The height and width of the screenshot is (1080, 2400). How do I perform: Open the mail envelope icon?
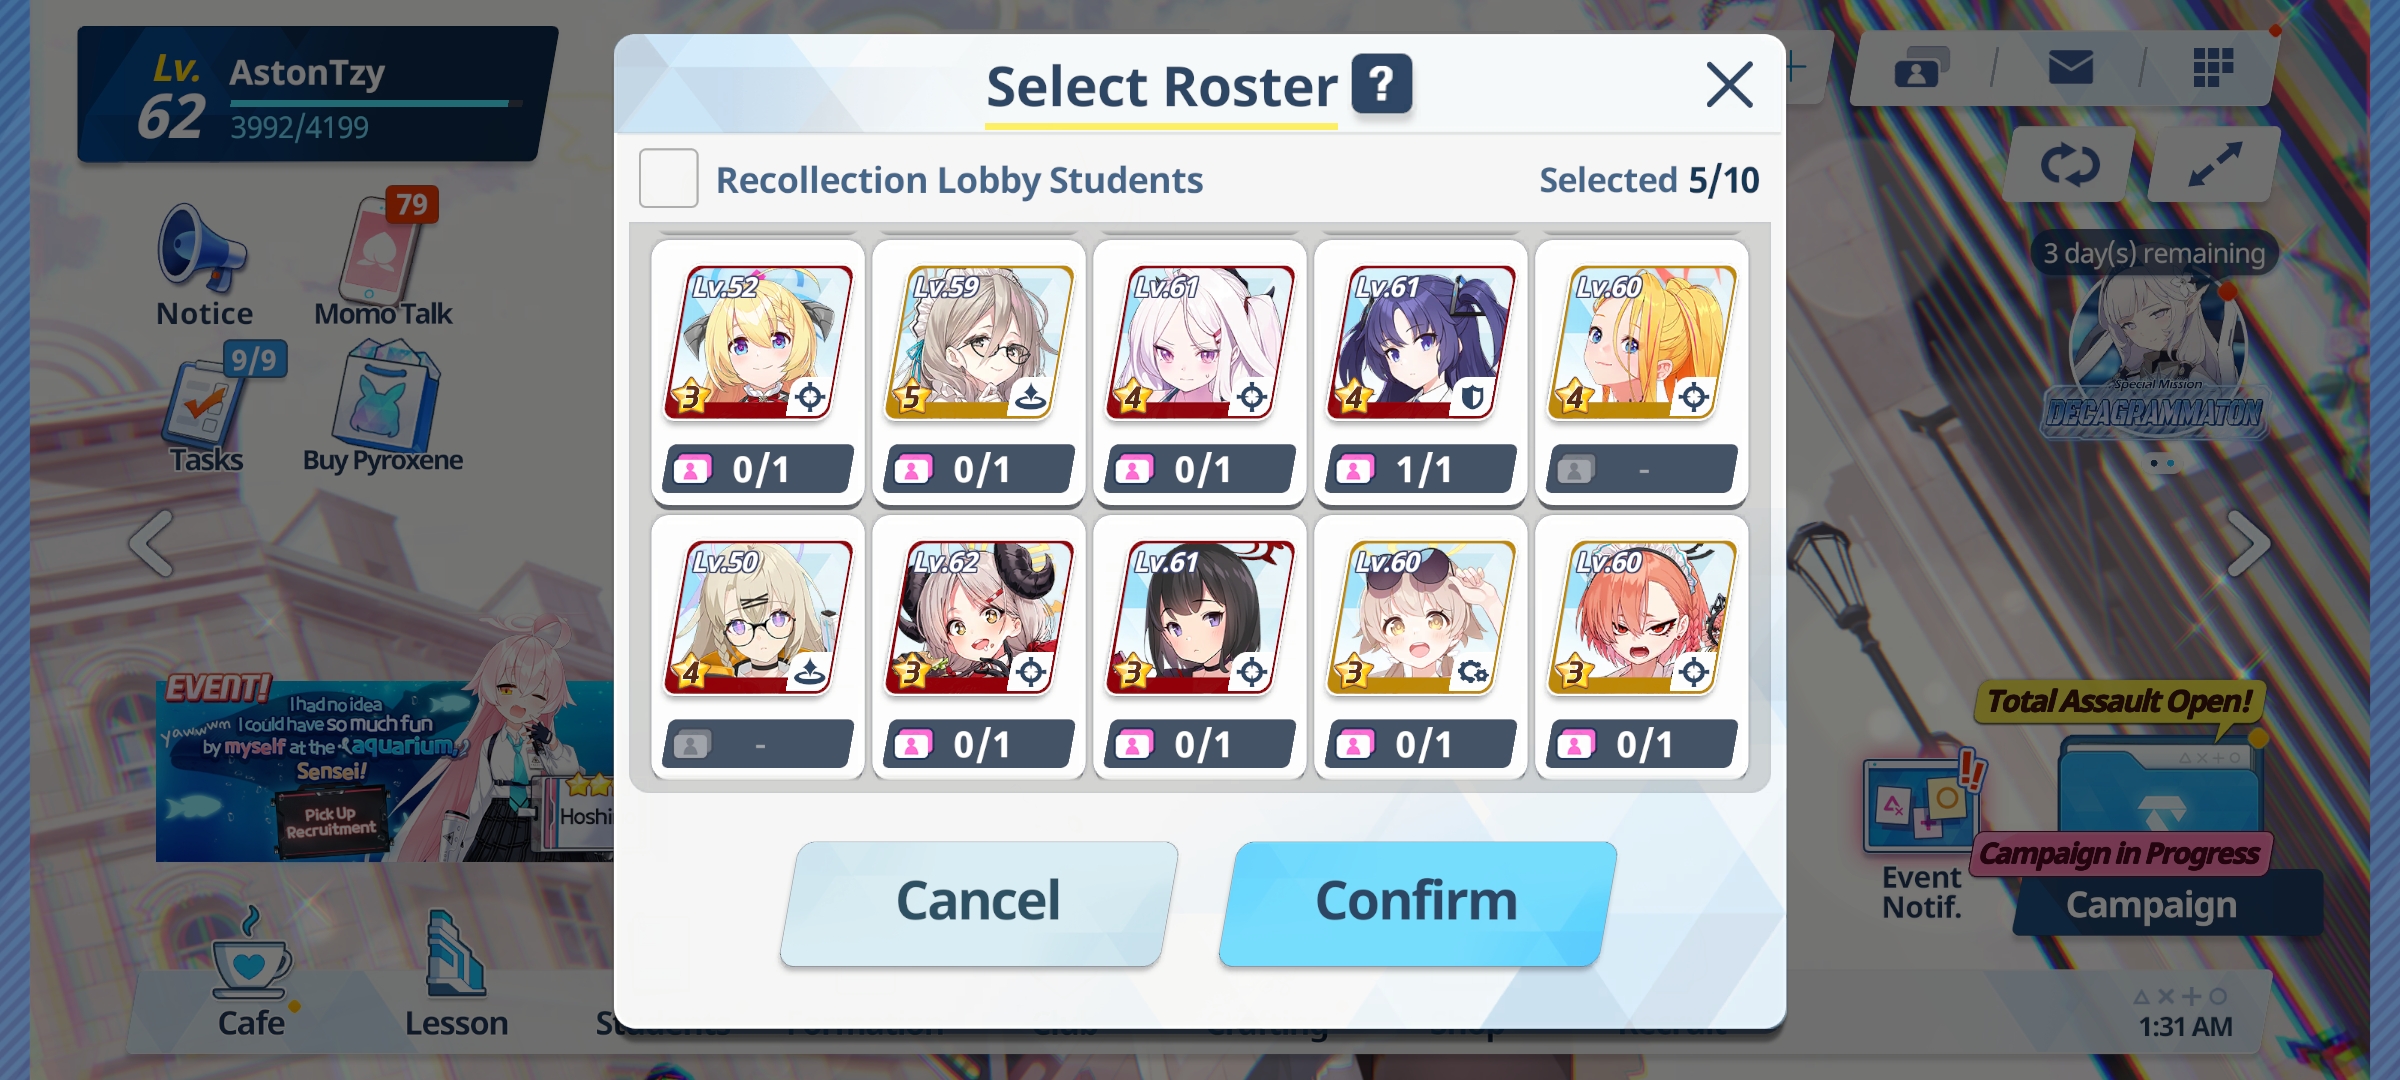click(x=2070, y=68)
